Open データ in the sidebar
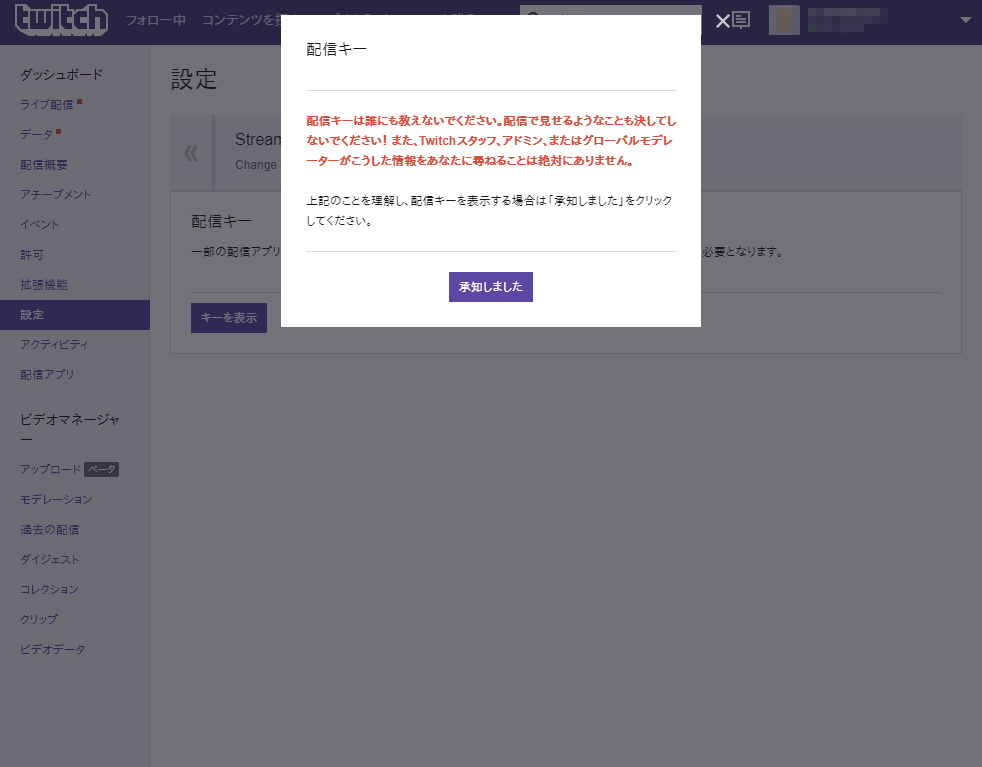This screenshot has width=982, height=767. [x=36, y=135]
